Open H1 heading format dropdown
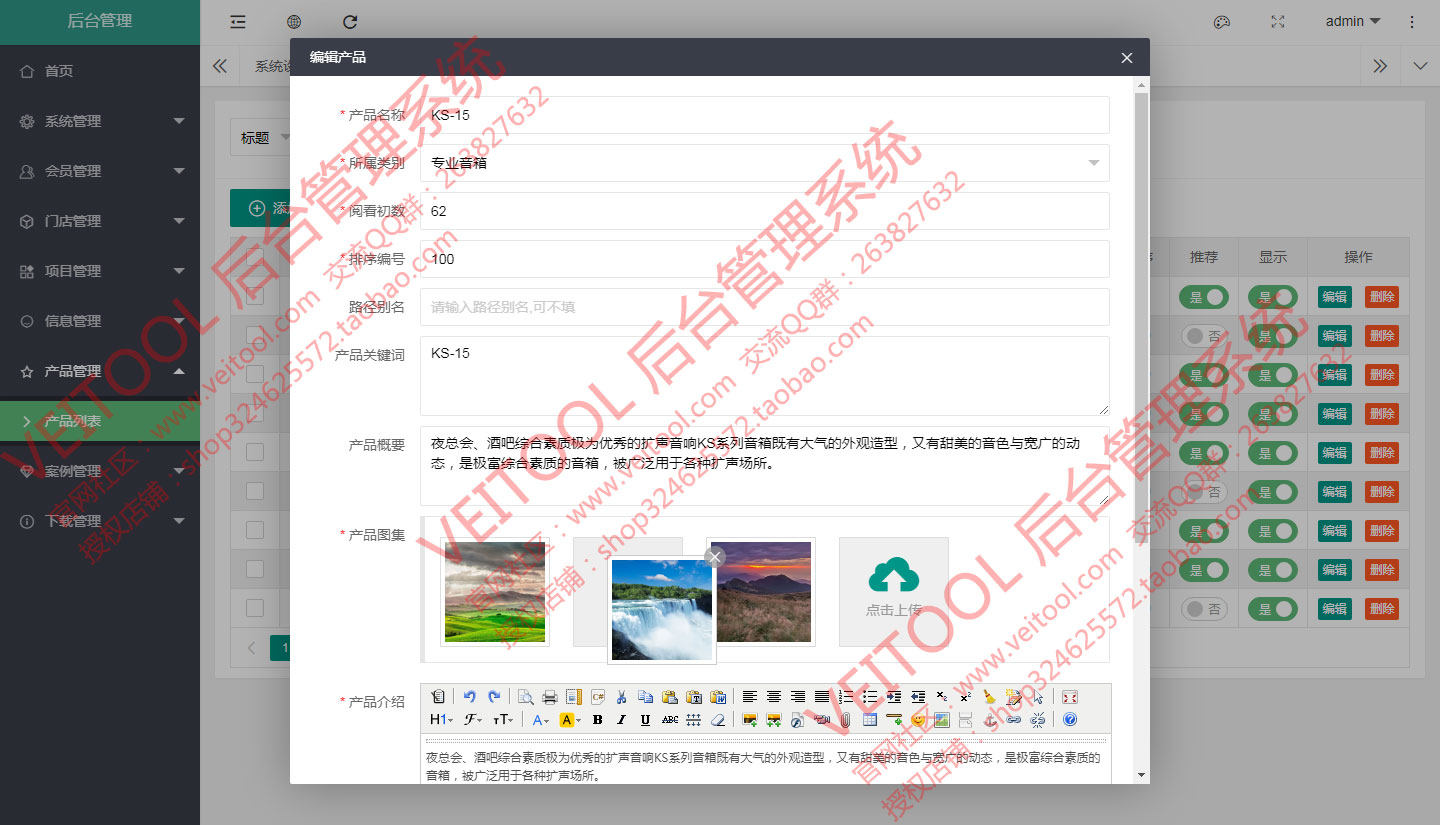This screenshot has width=1440, height=825. coord(441,719)
